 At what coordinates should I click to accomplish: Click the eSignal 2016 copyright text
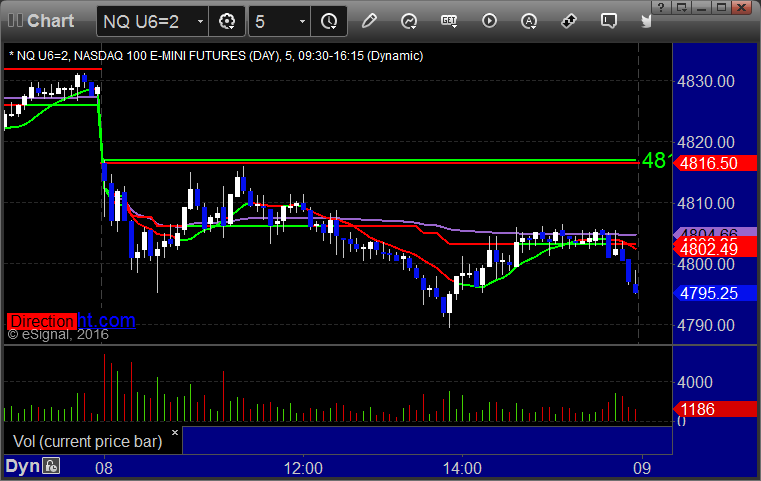pyautogui.click(x=58, y=334)
